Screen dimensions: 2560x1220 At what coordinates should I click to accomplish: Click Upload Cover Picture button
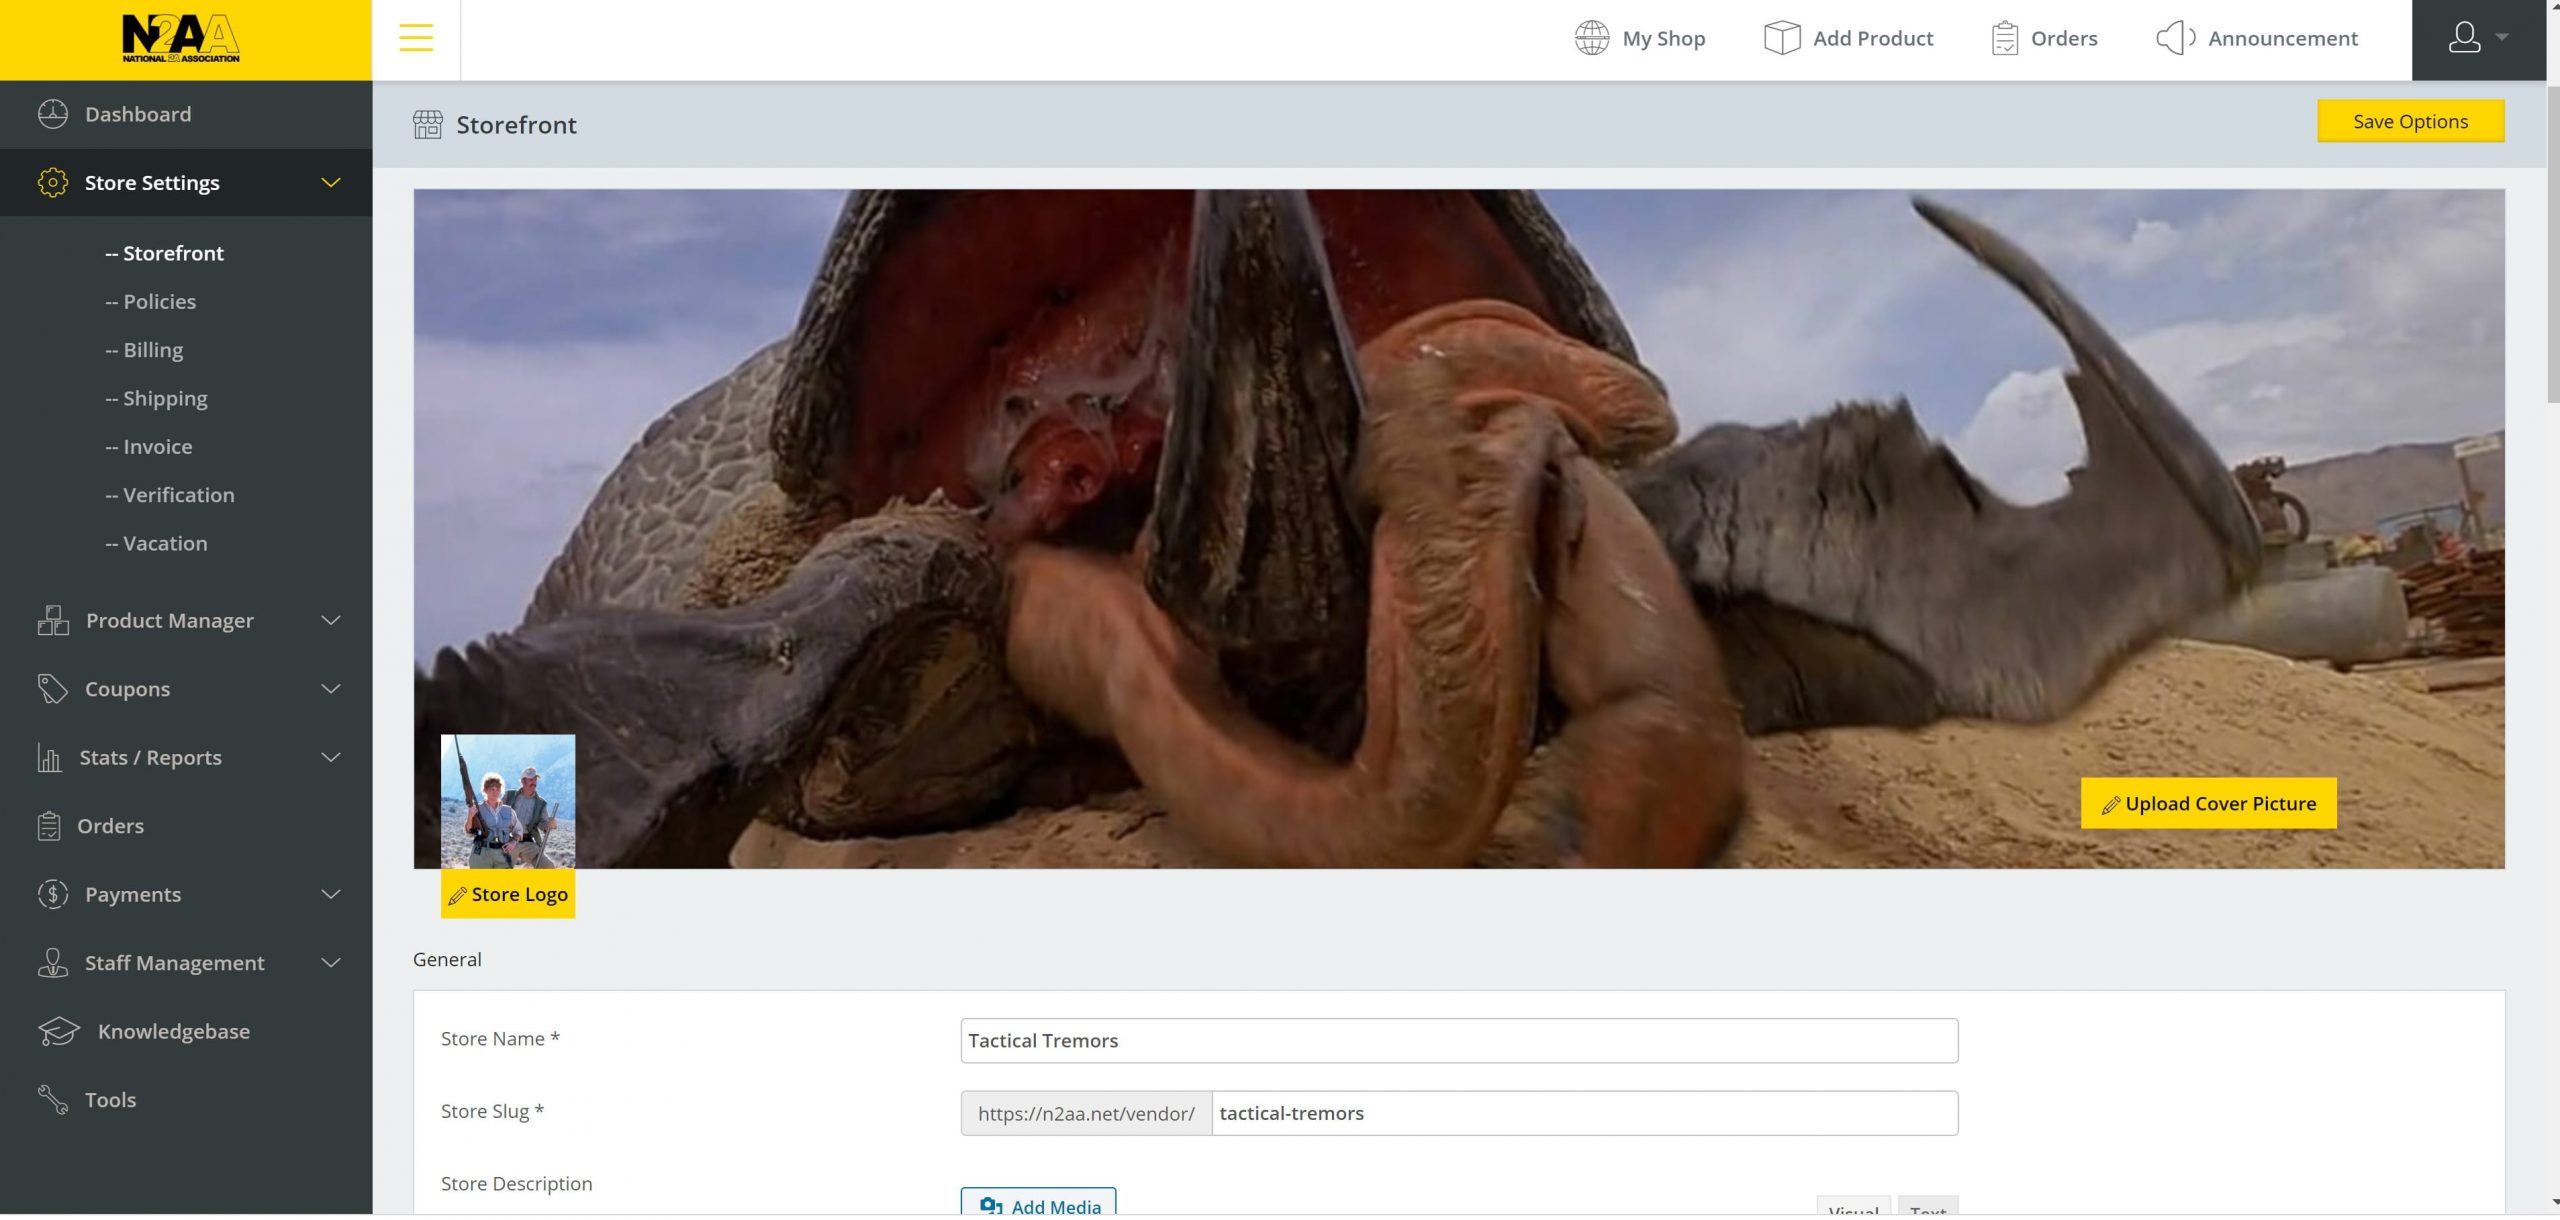2208,804
